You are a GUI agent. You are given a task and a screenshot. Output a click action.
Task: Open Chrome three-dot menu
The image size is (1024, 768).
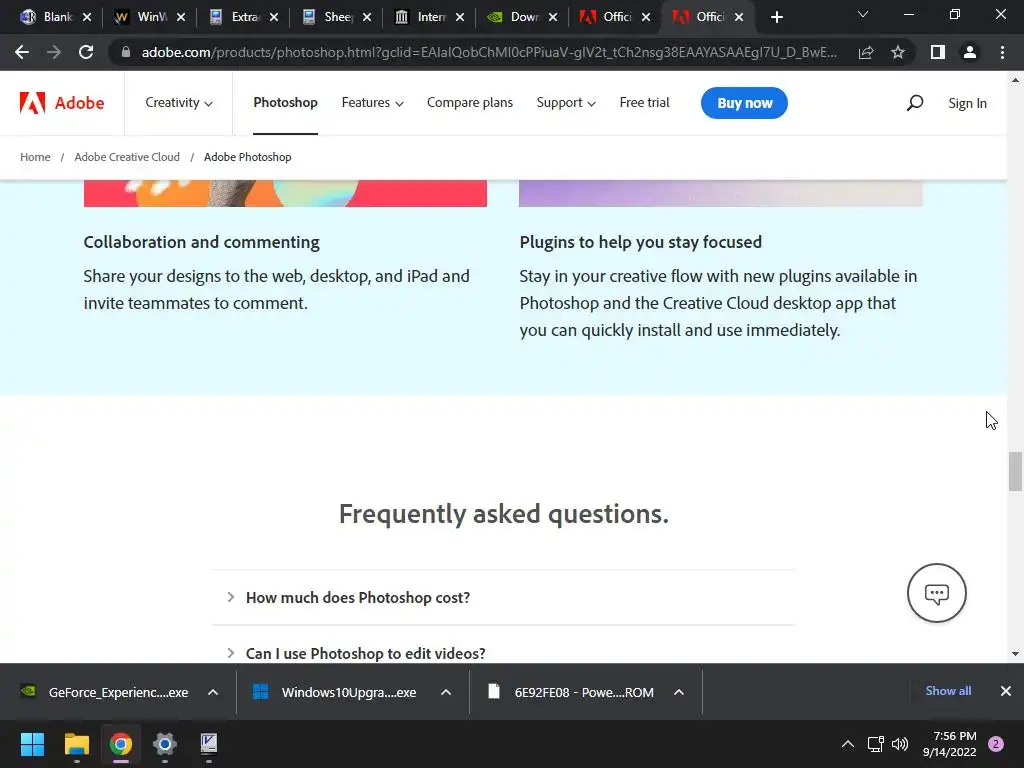(x=1002, y=52)
